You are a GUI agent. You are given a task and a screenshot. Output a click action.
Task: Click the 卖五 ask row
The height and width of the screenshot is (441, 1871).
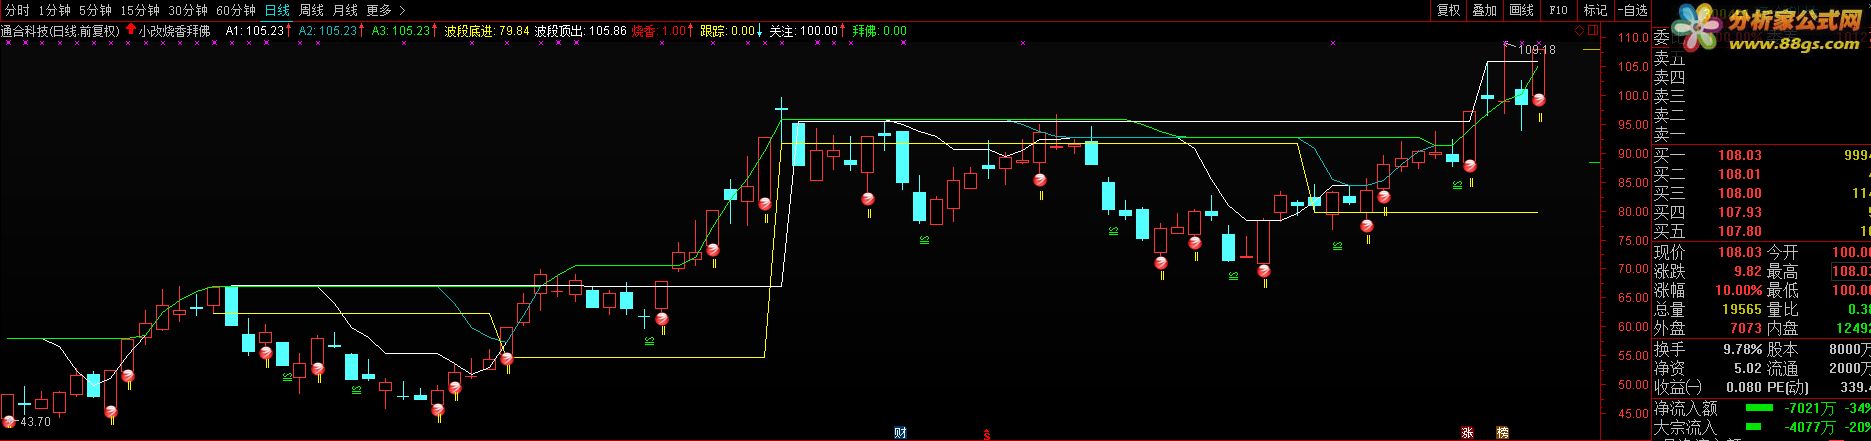point(1762,58)
